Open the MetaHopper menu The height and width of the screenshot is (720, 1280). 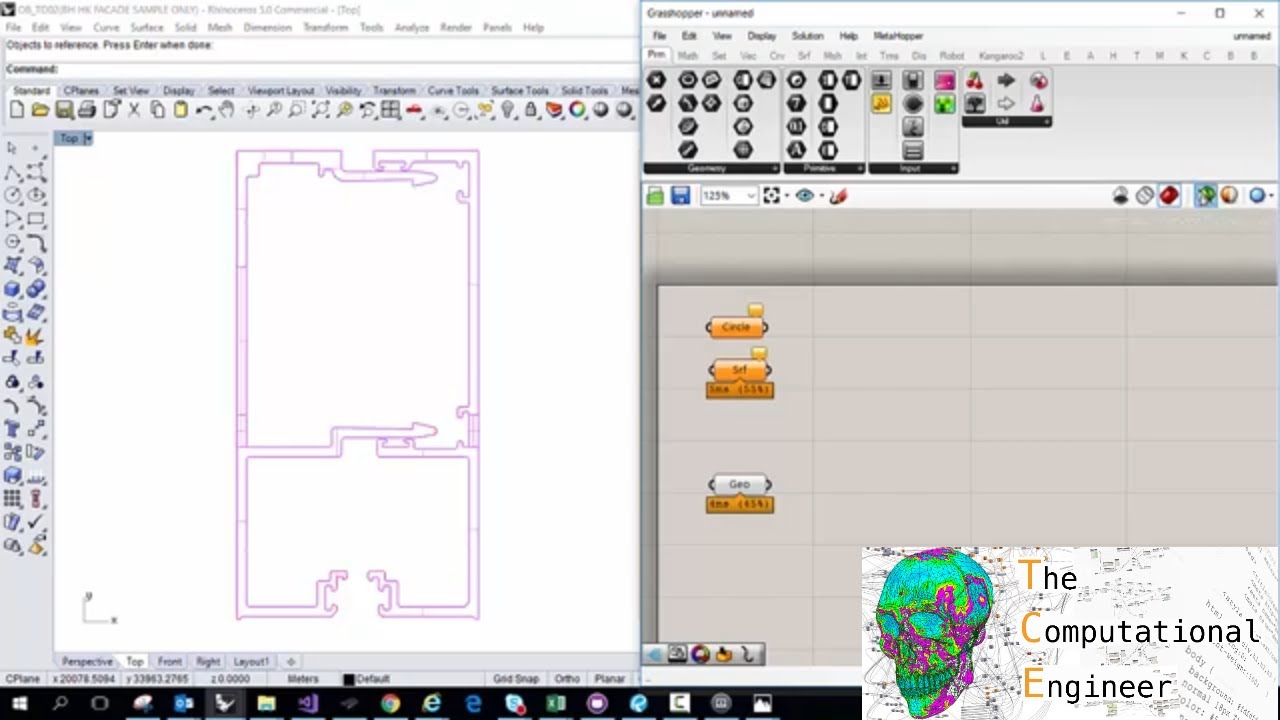pyautogui.click(x=898, y=36)
